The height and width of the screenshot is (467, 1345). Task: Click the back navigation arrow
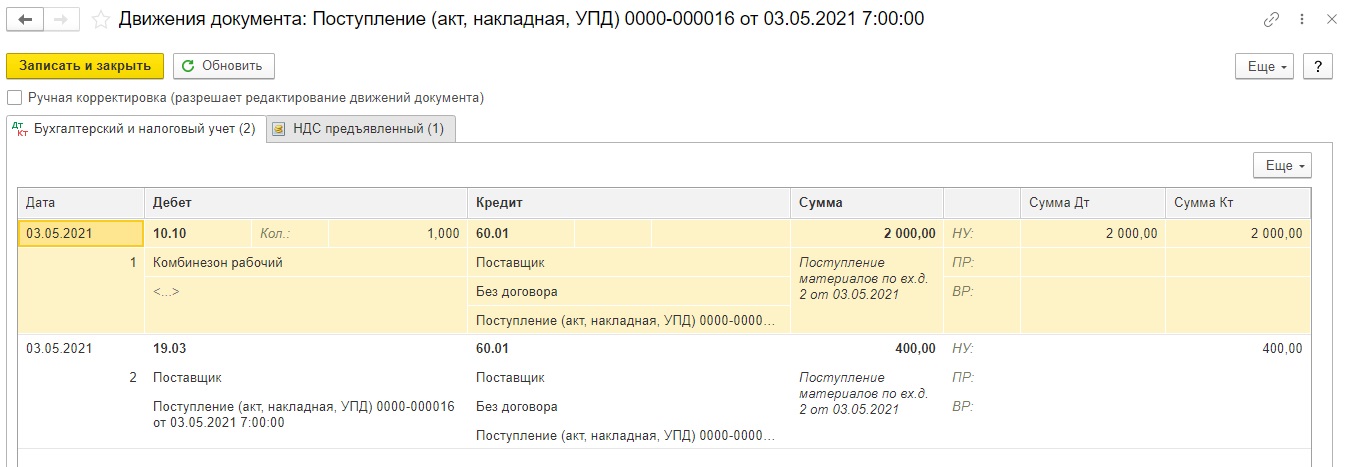tap(25, 19)
